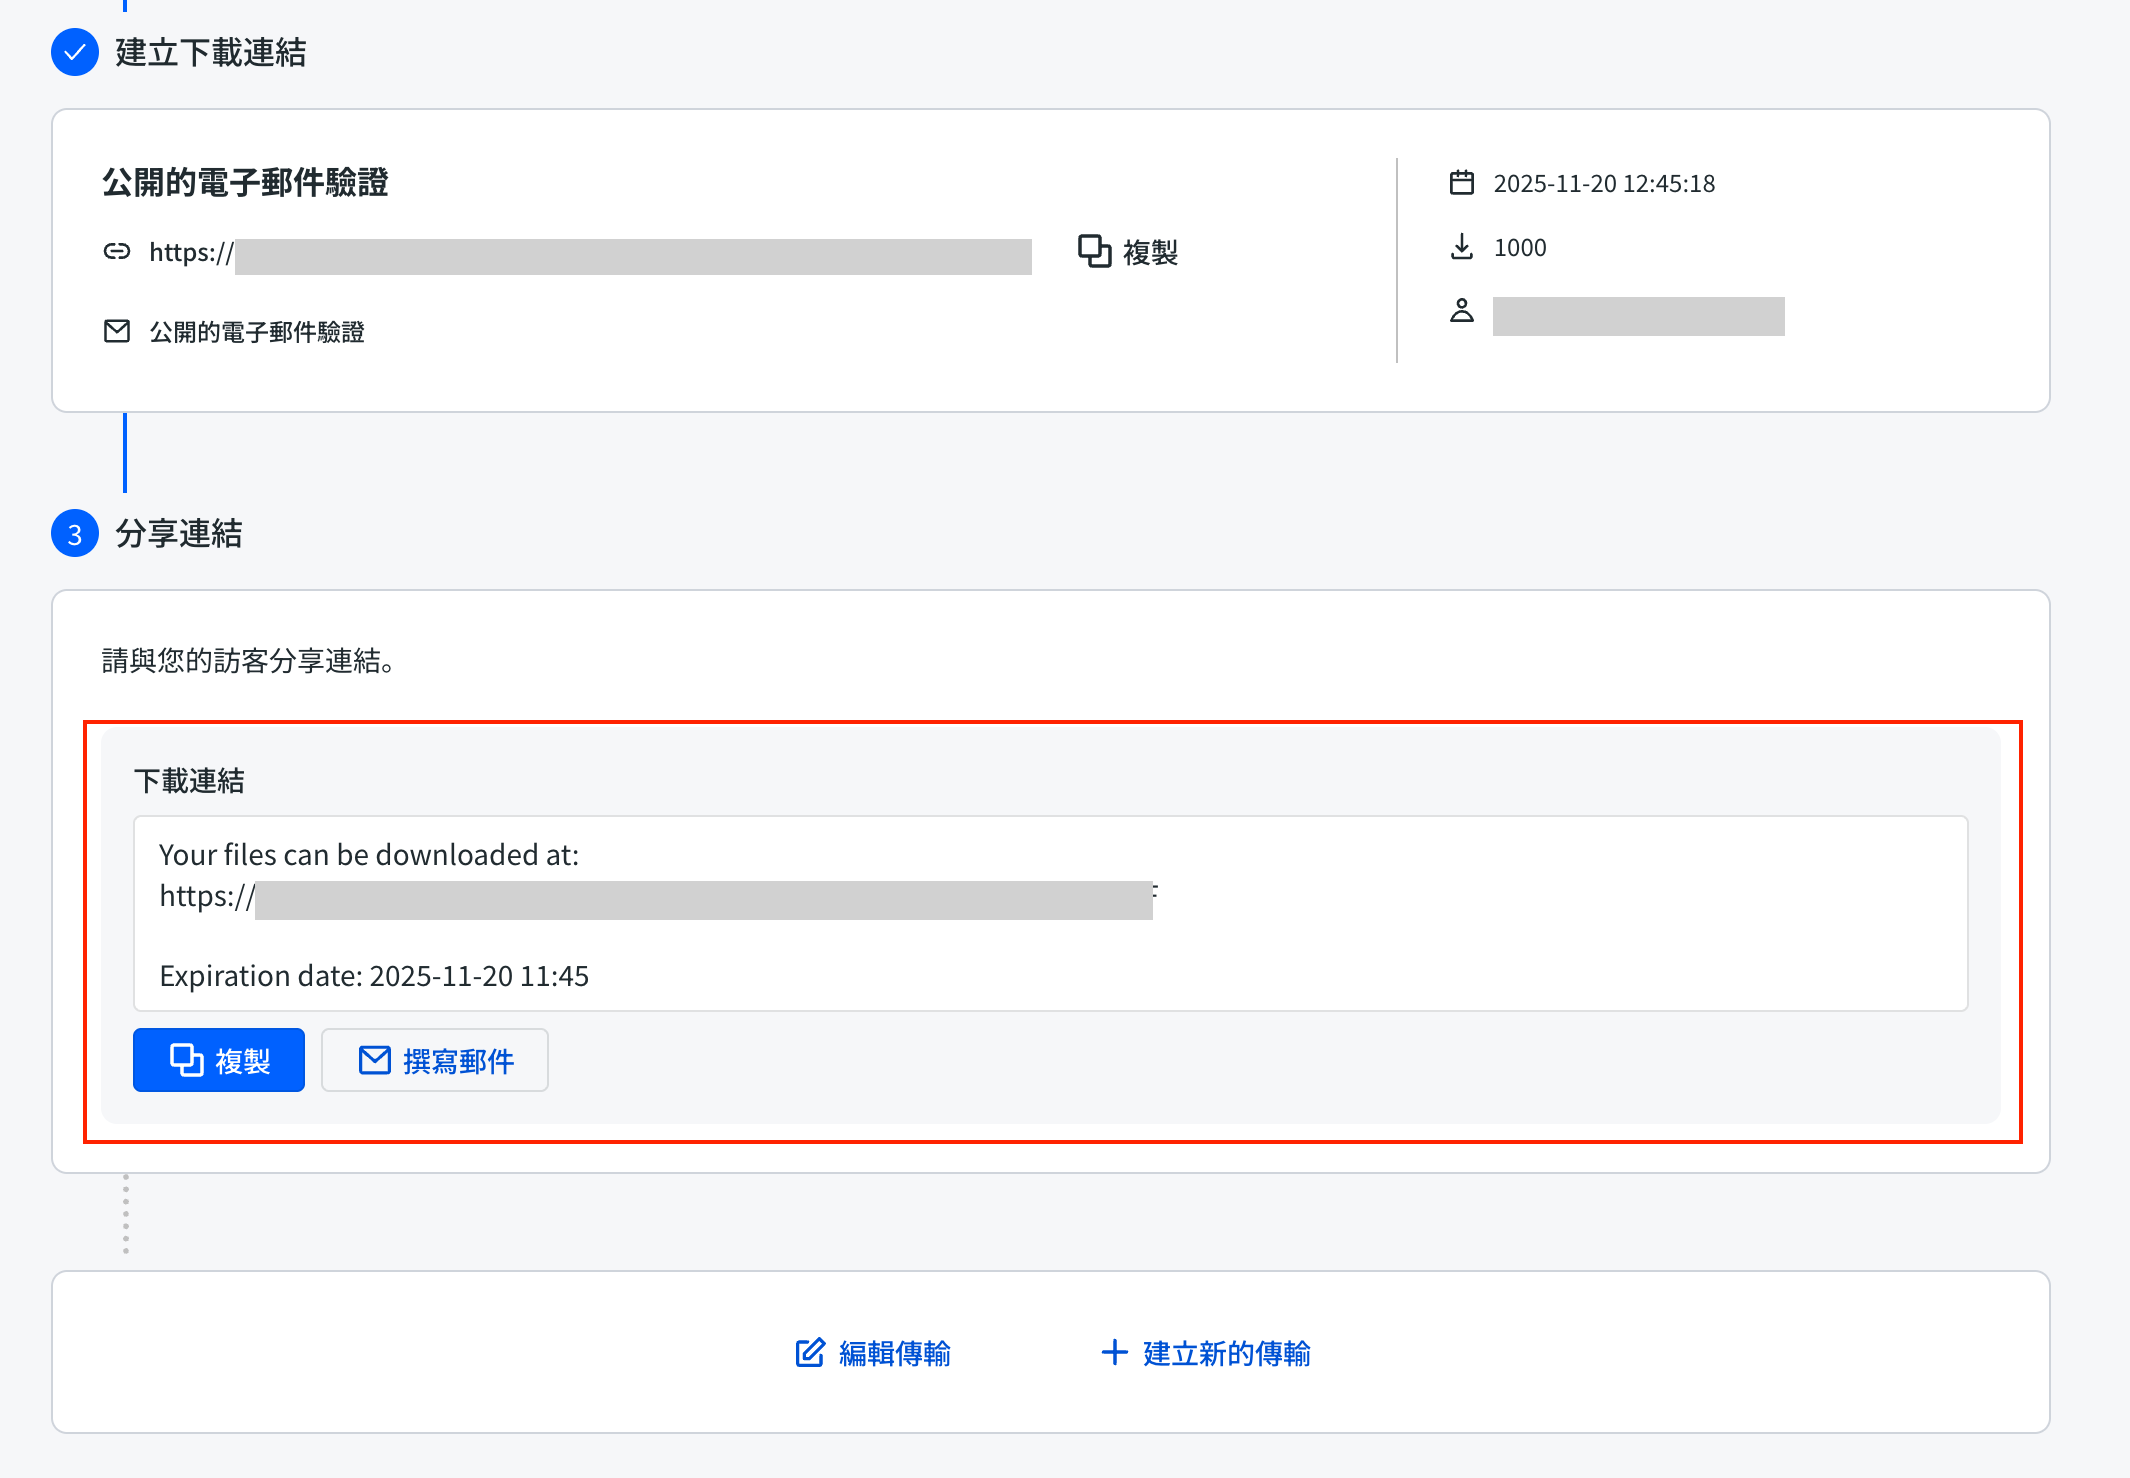The height and width of the screenshot is (1478, 2130).
Task: Click "Your files can be downloaded at:" text
Action: pos(369,855)
